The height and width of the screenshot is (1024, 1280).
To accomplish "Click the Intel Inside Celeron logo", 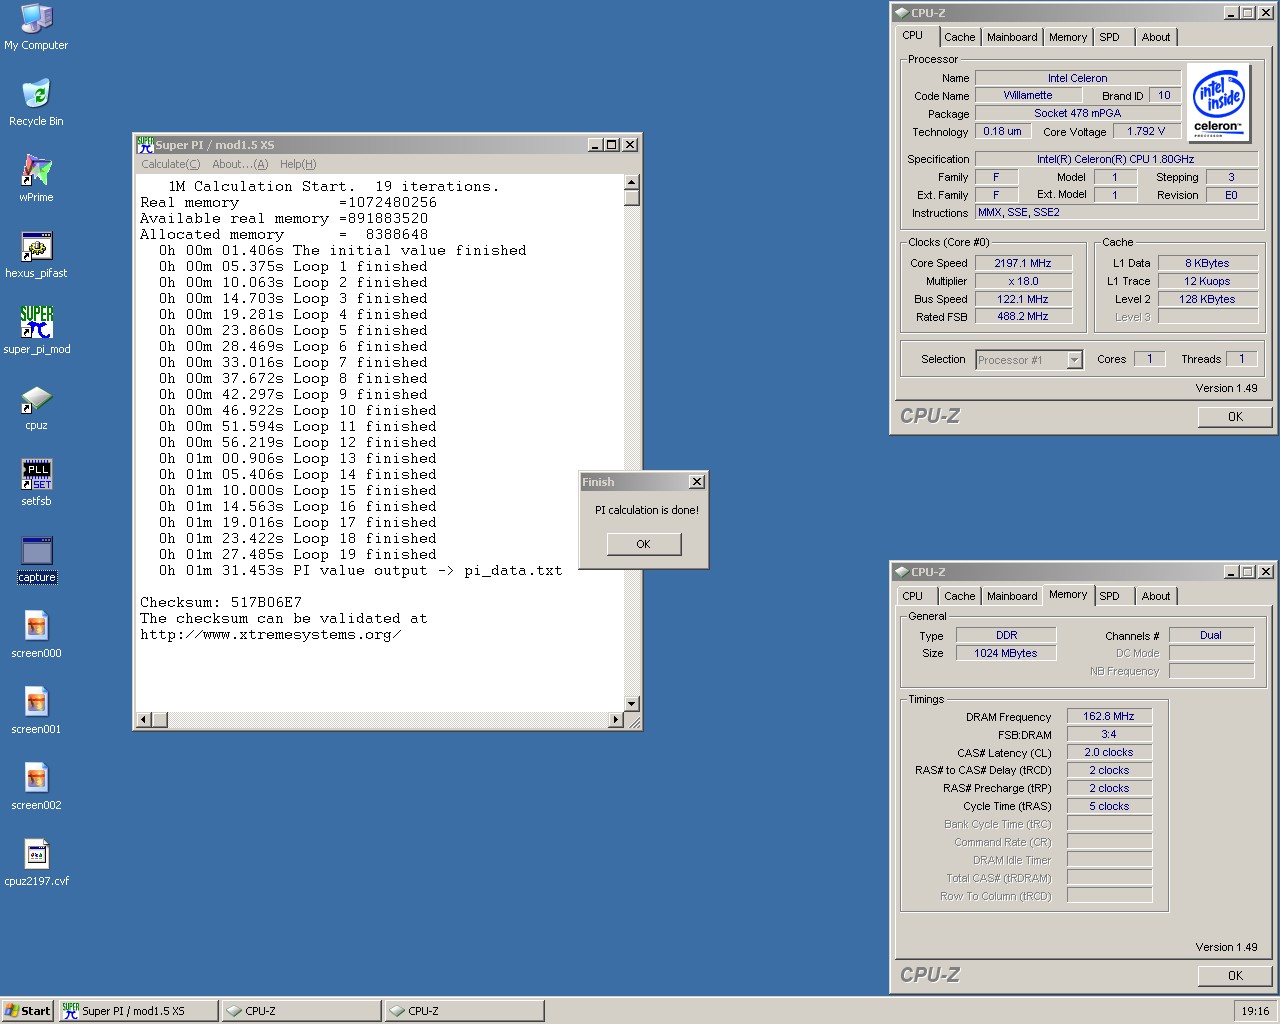I will (x=1218, y=102).
